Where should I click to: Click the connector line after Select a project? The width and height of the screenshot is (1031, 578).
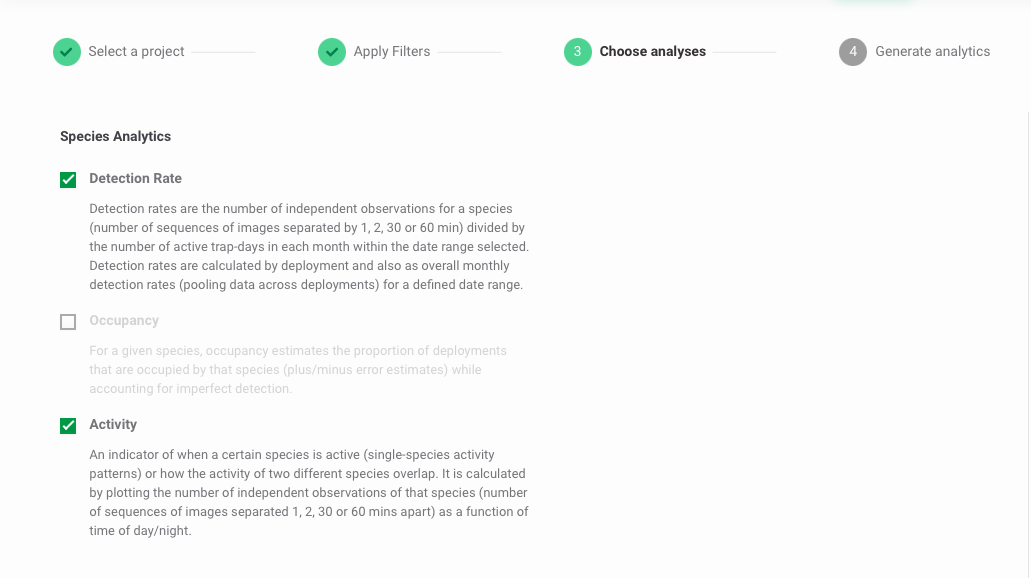point(223,52)
